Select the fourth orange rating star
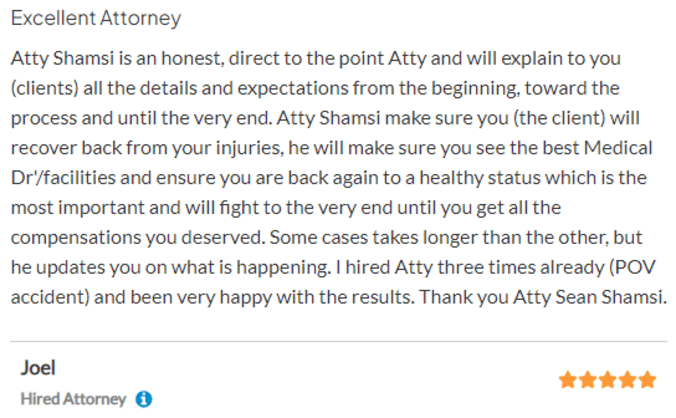 627,380
